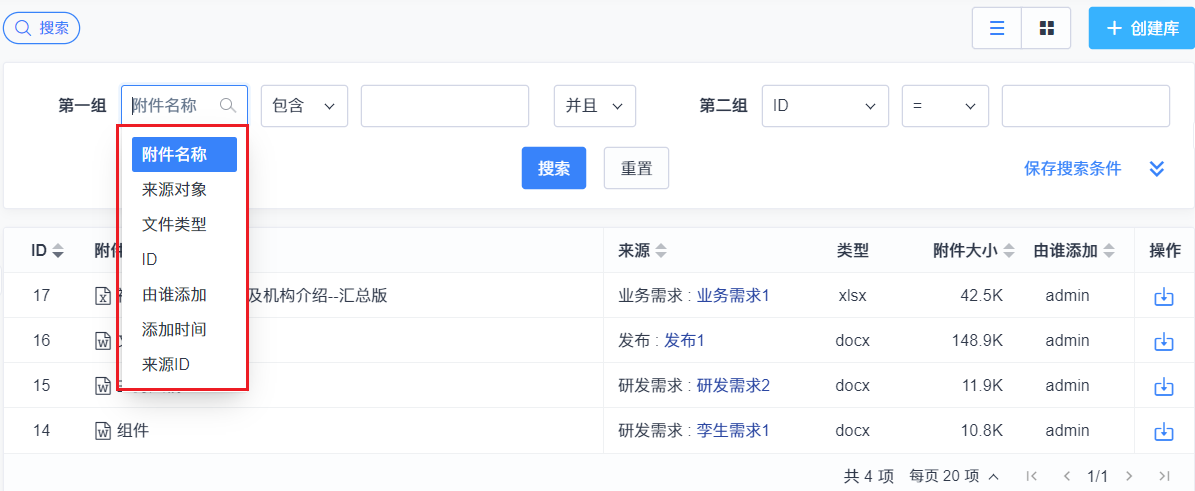Click the 11.9K size cell

click(x=982, y=386)
